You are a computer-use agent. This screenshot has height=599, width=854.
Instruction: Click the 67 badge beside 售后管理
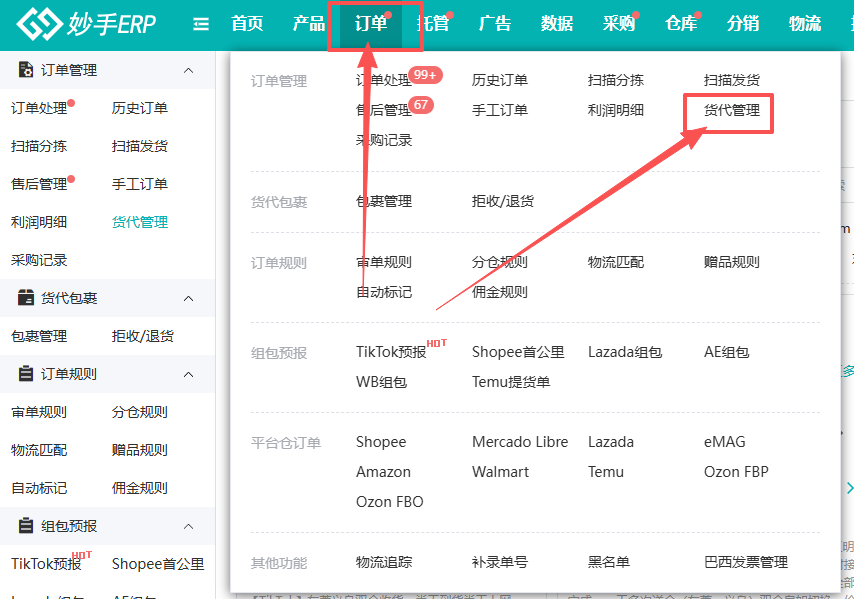click(x=422, y=105)
